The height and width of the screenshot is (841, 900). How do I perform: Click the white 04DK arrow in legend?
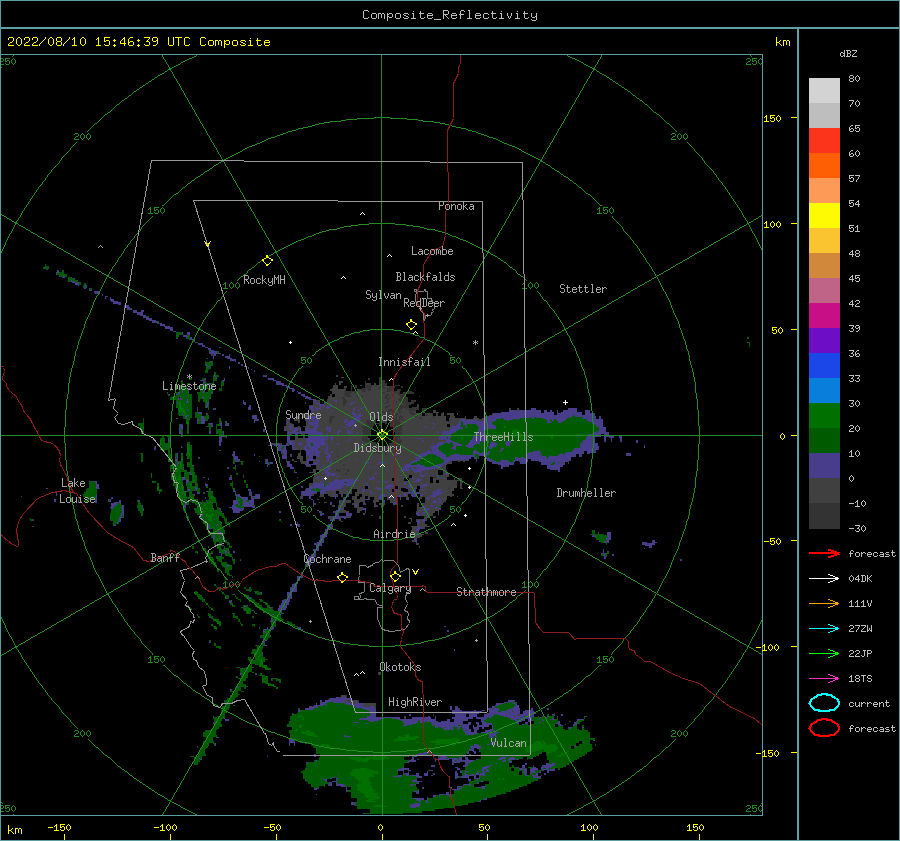(x=824, y=578)
